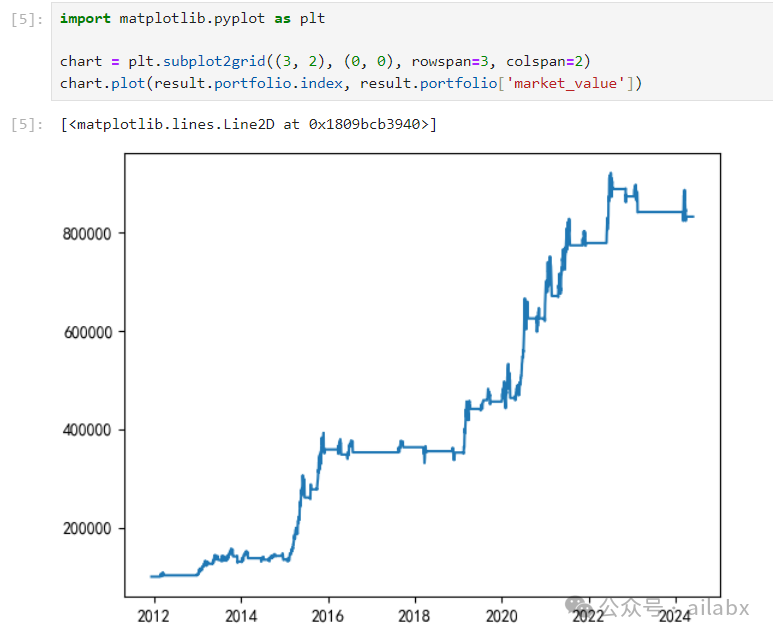Select the output prompt [5]: beside Line2D
Viewport: 773px width, 638px height.
[27, 124]
